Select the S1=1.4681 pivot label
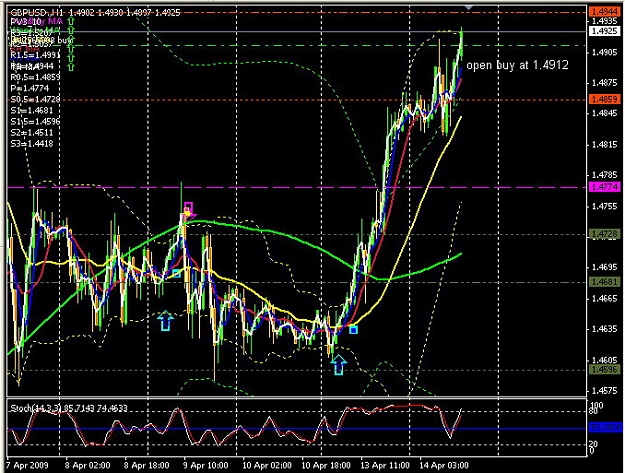Viewport: 625px width, 473px height. point(31,110)
